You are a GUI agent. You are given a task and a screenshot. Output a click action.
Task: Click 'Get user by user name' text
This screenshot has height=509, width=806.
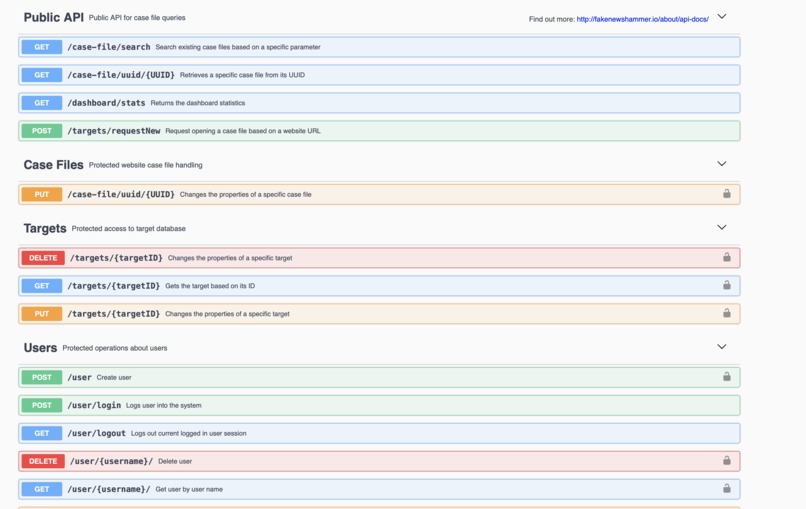coord(189,489)
